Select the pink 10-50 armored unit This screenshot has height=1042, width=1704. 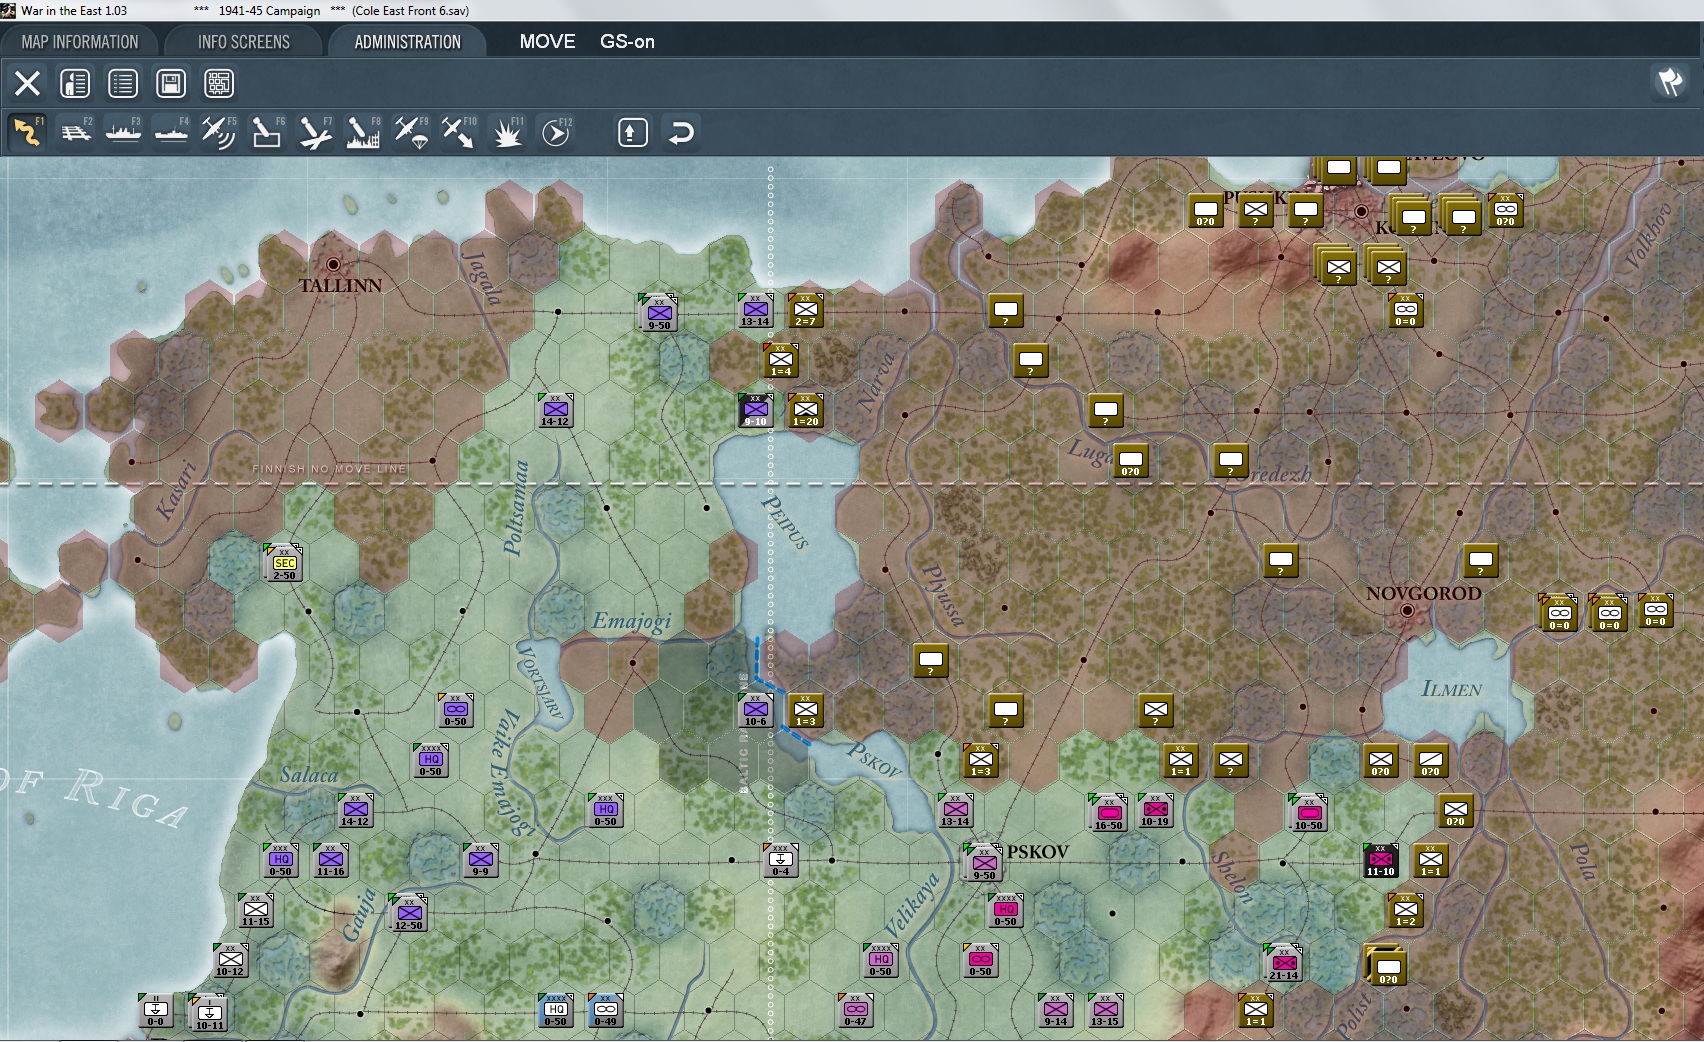pos(1309,812)
